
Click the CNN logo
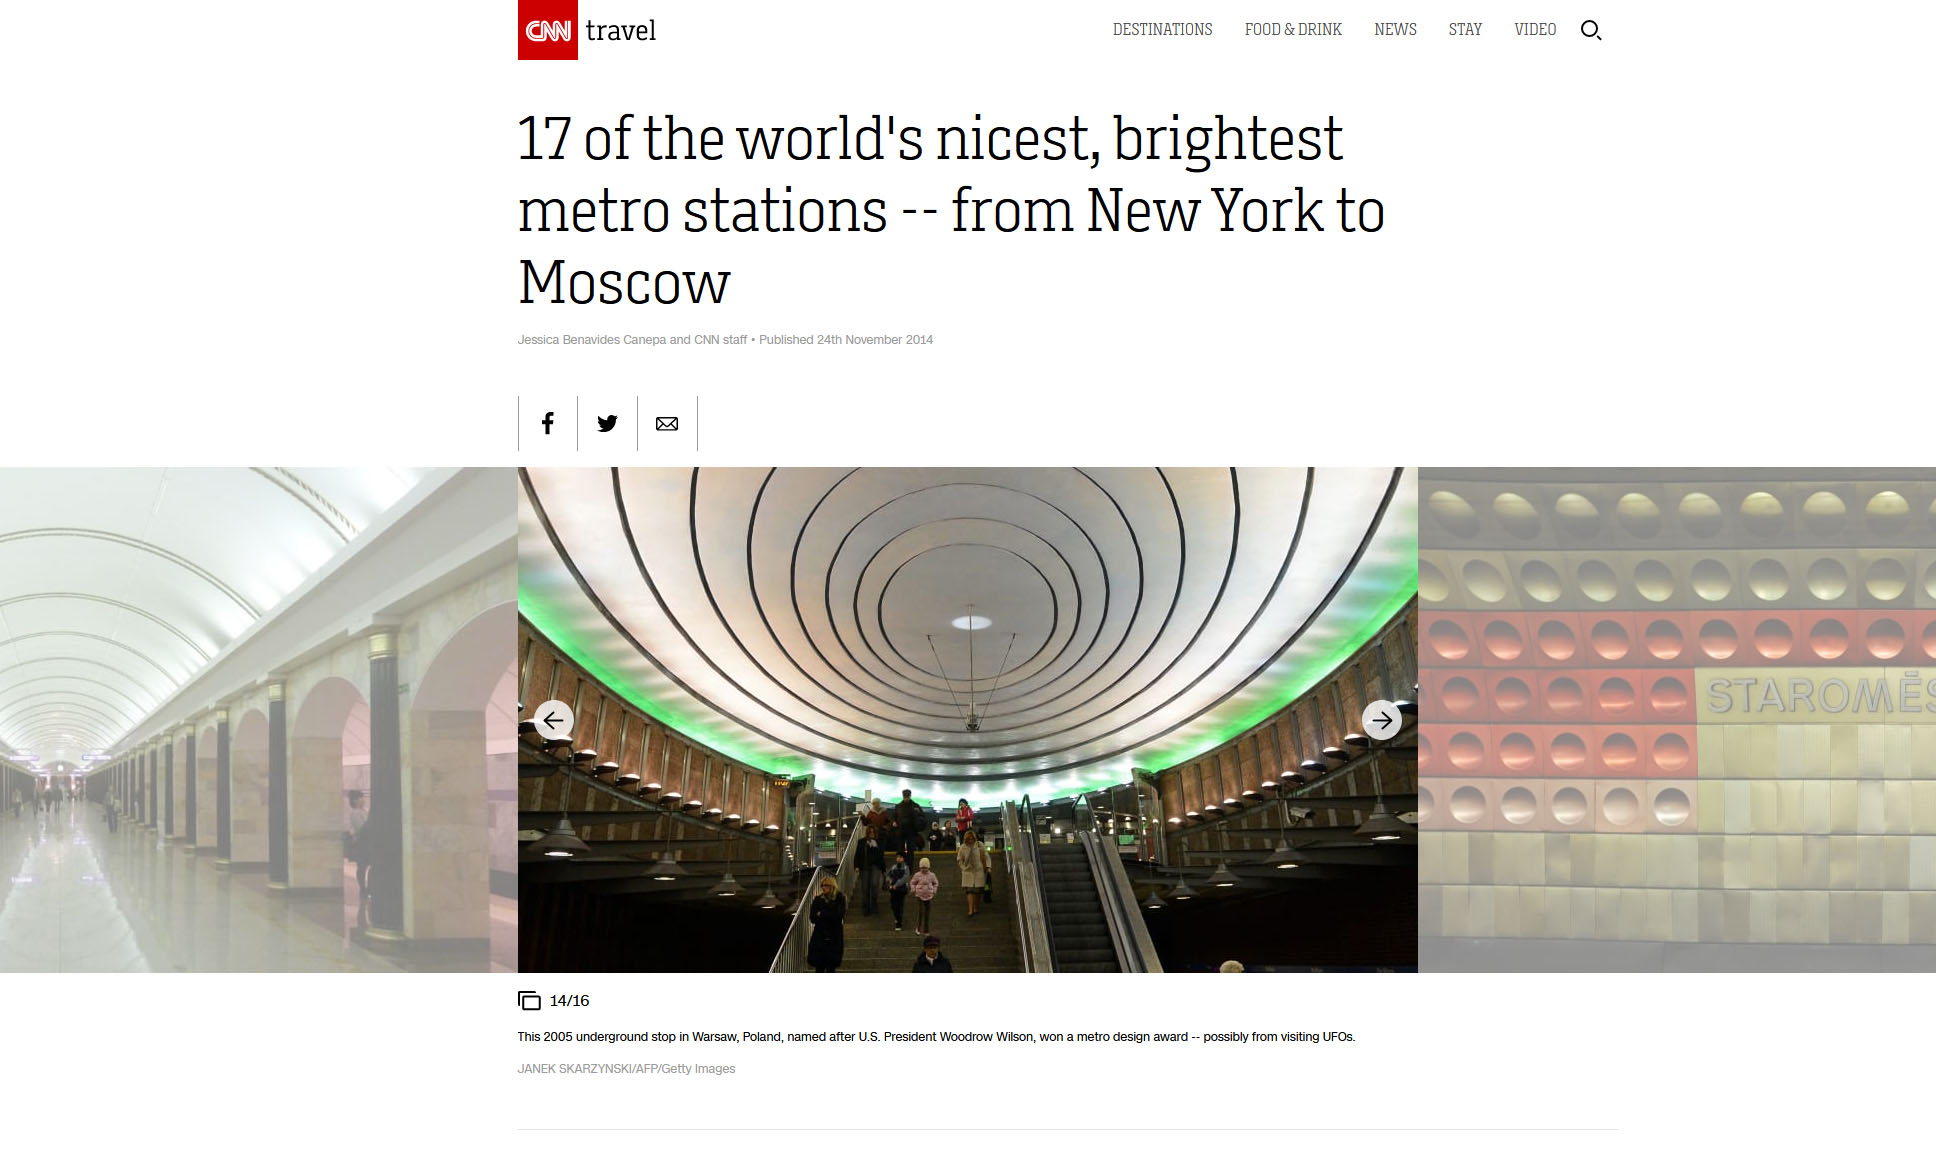coord(547,30)
